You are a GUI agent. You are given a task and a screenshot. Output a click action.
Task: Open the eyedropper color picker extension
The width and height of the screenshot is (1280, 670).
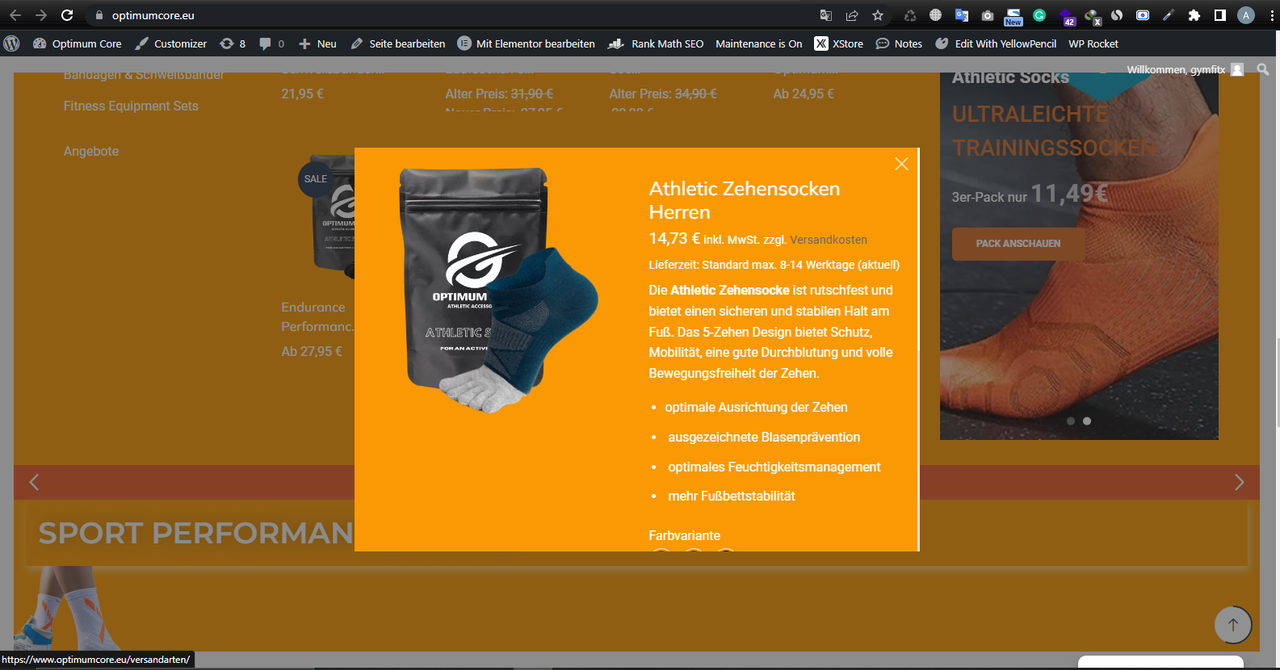1168,15
